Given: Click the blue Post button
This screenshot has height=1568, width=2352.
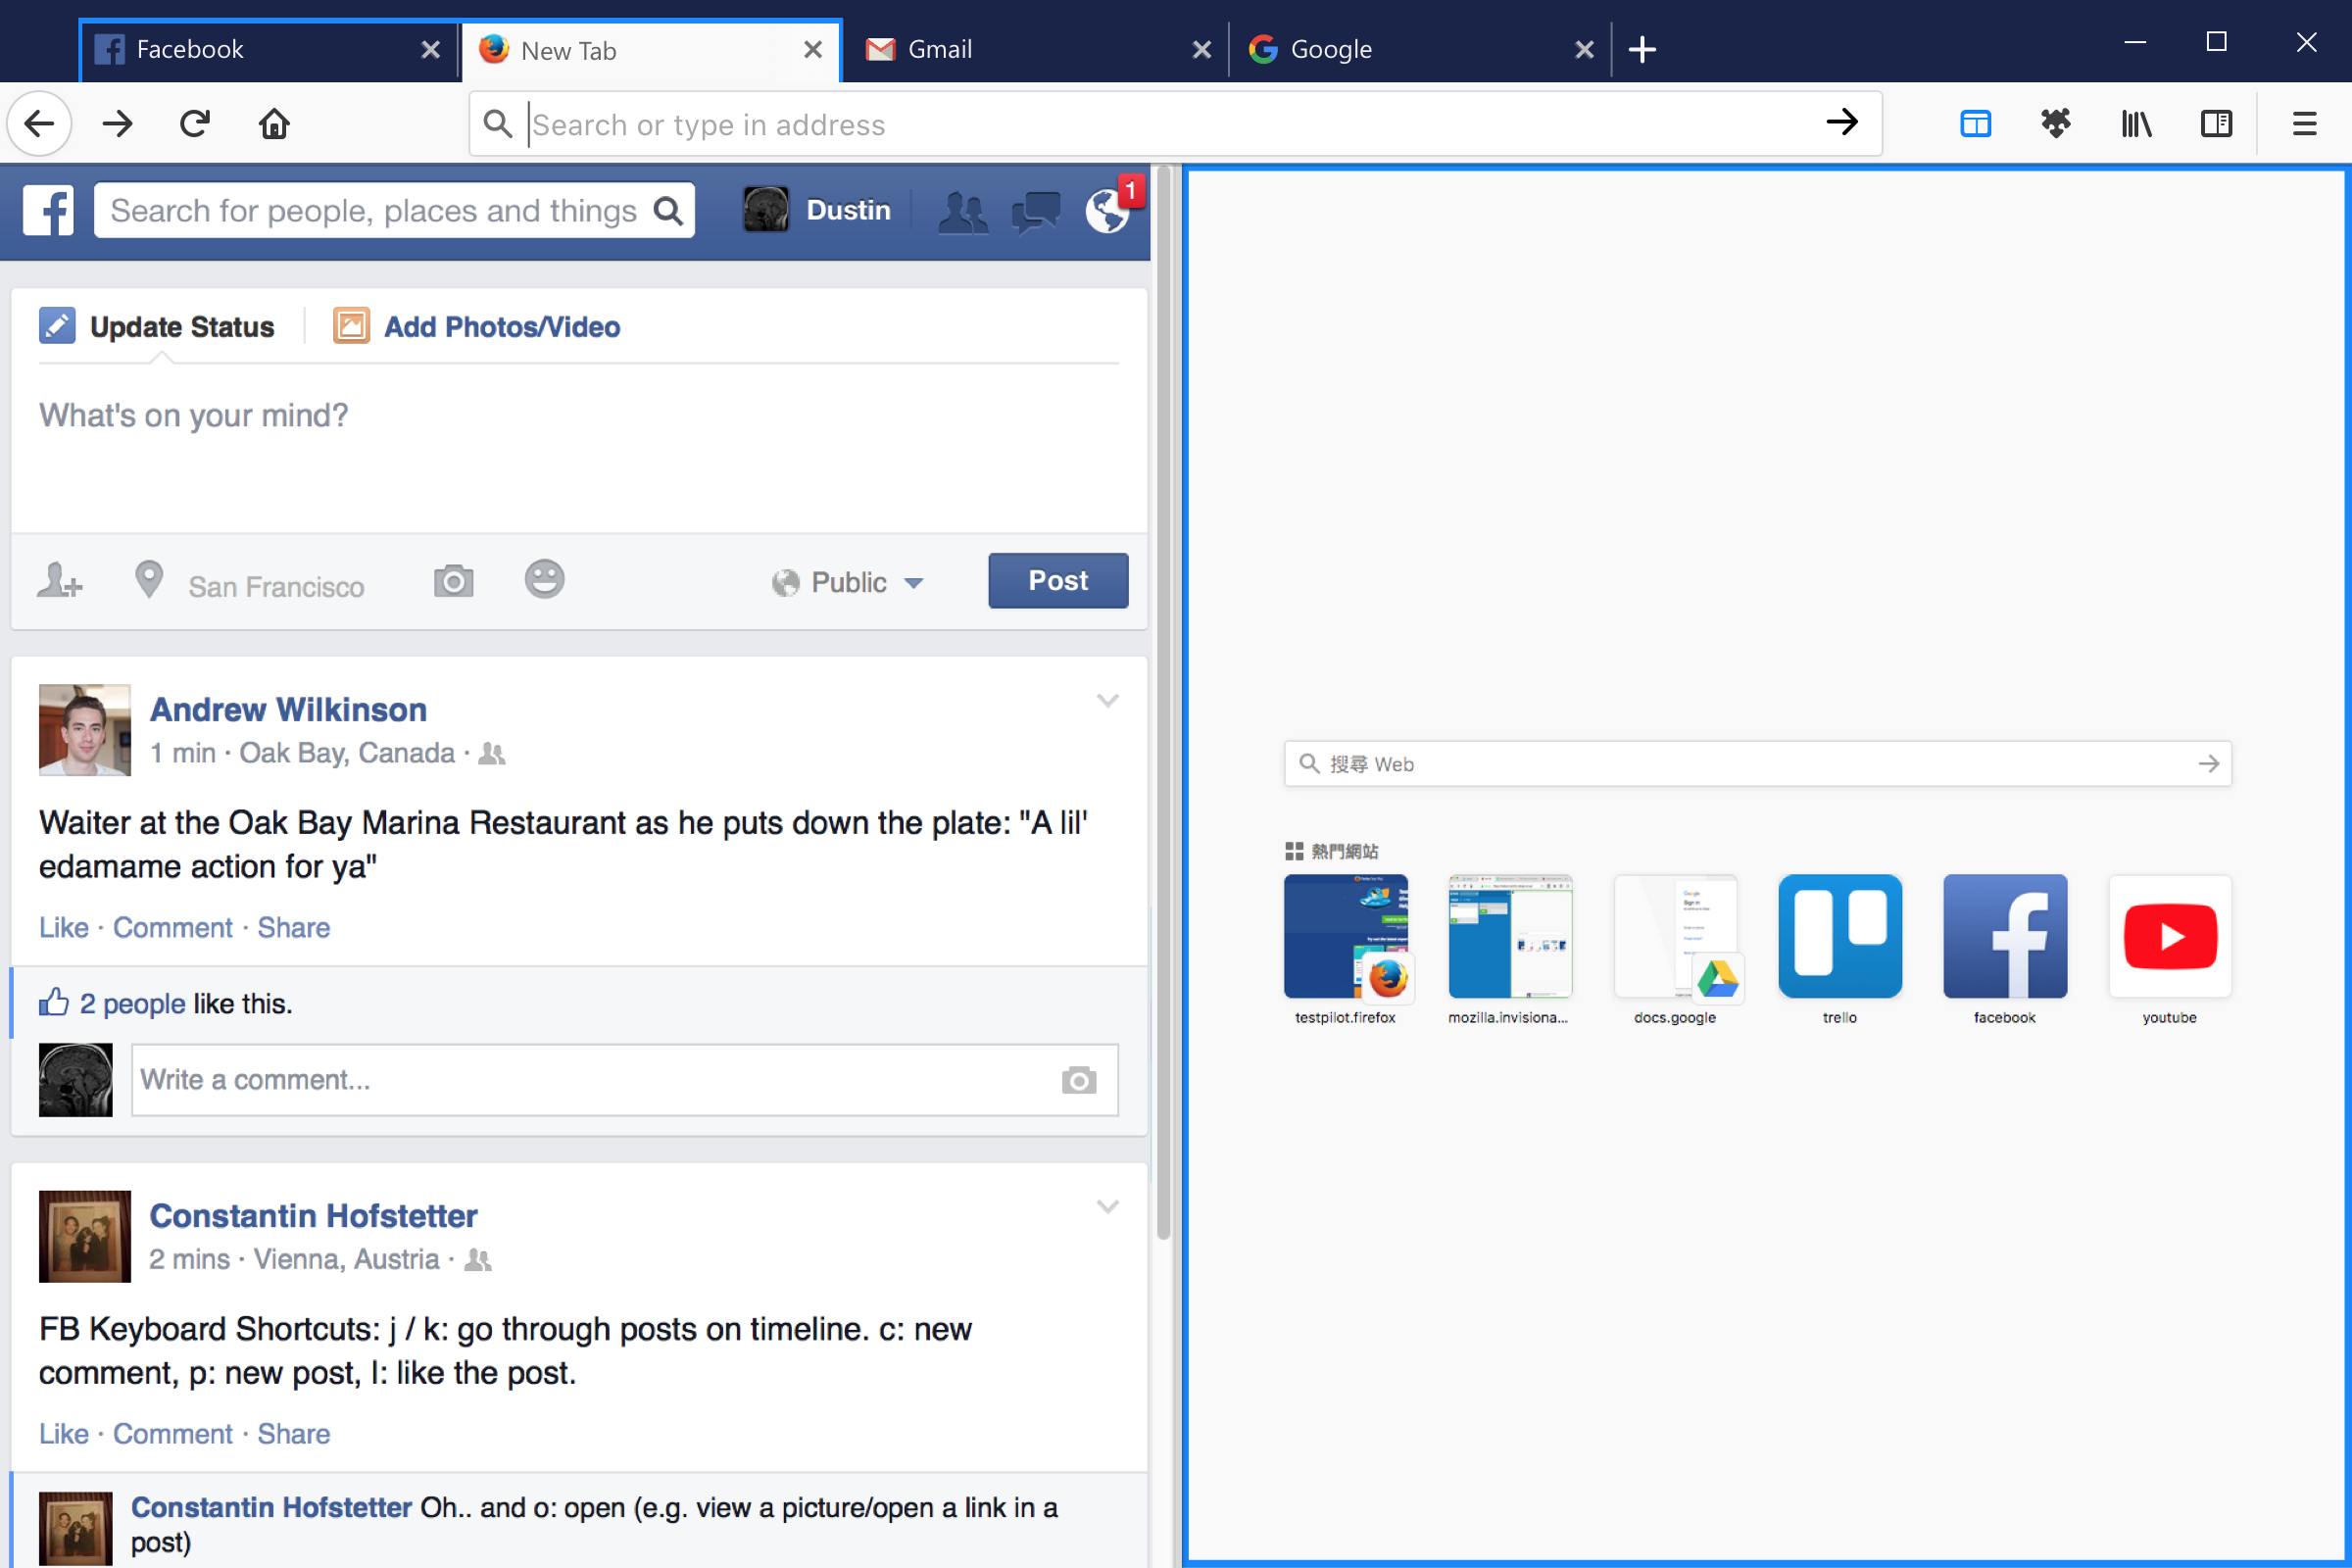Looking at the screenshot, I should click(x=1058, y=581).
